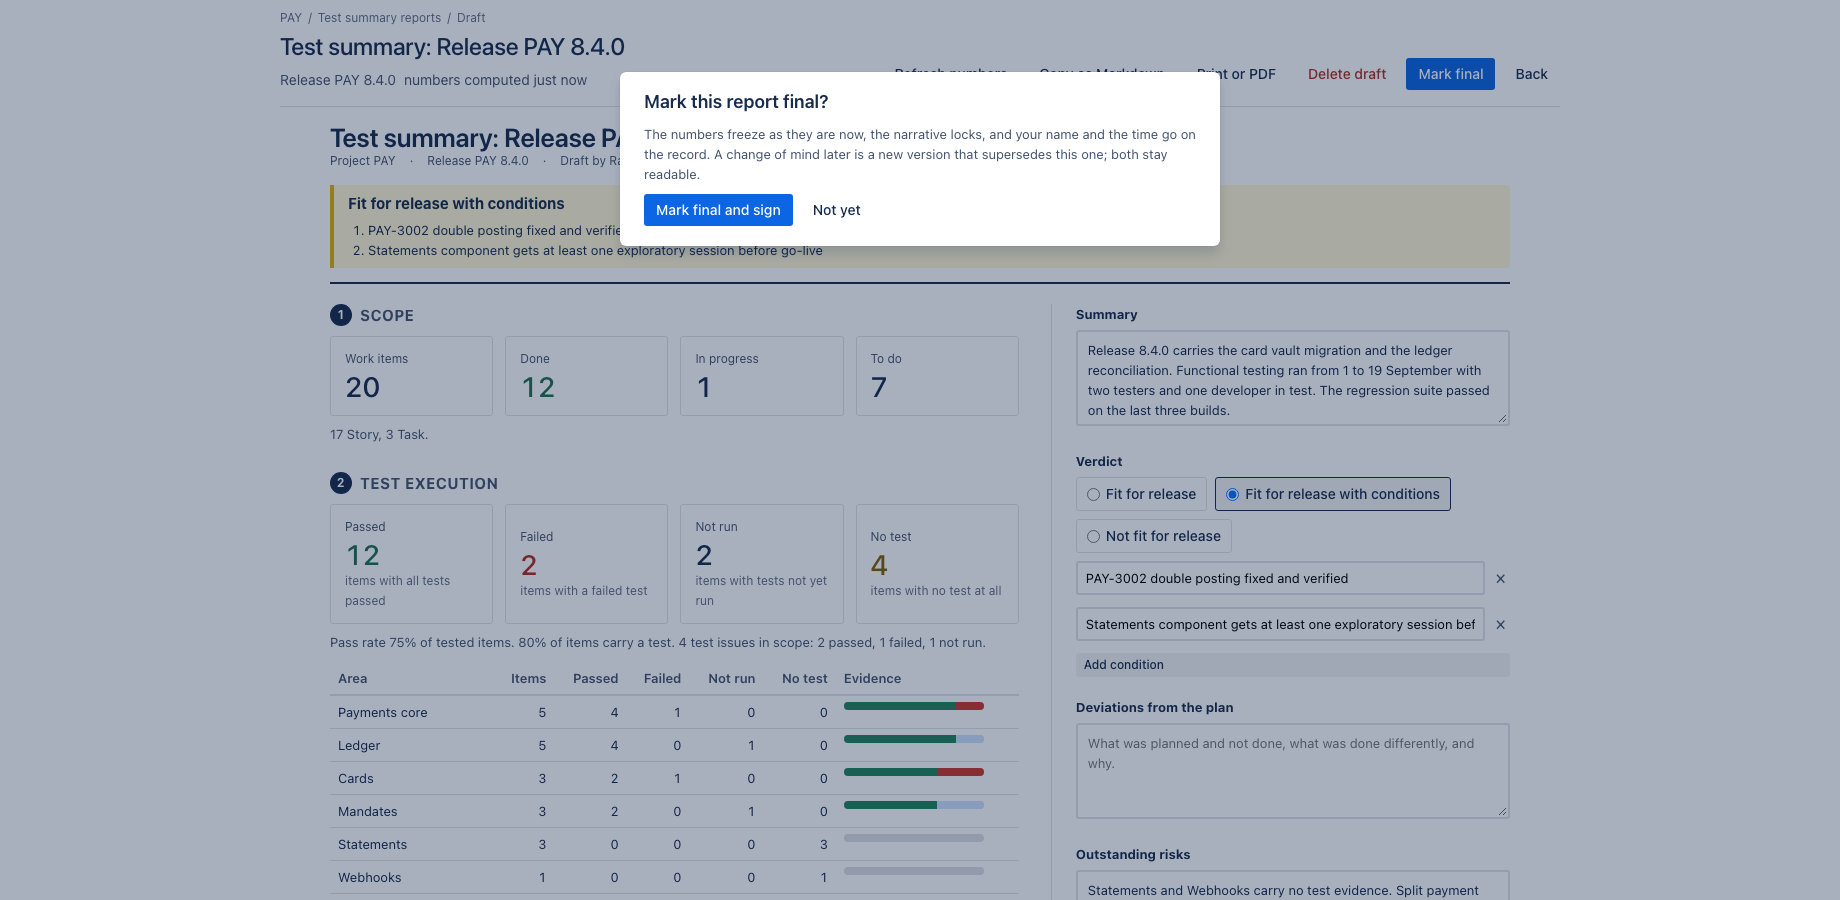Screen dimensions: 1840x900
Task: Dismiss dialog with Not yet
Action: pyautogui.click(x=836, y=210)
